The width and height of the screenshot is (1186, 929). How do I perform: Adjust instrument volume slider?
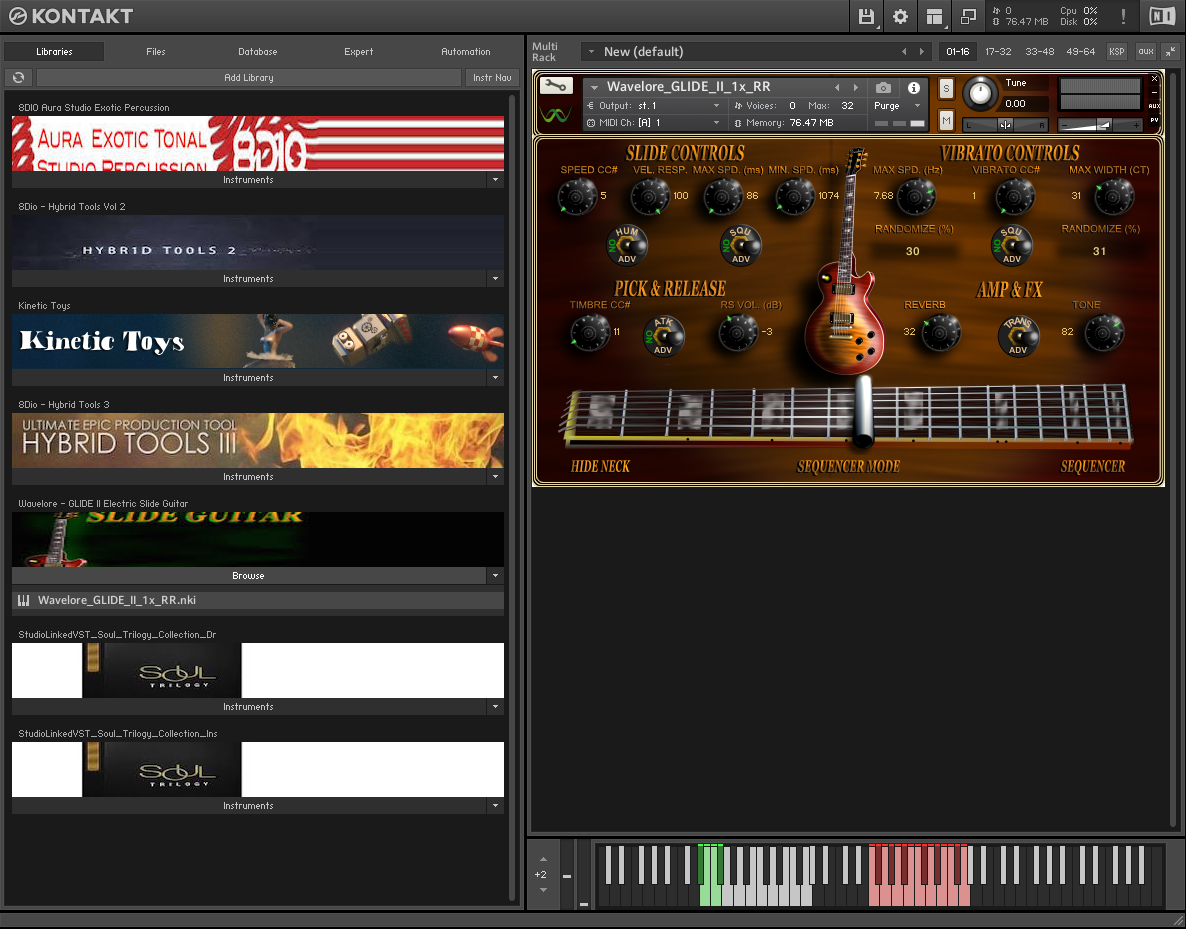click(1101, 124)
